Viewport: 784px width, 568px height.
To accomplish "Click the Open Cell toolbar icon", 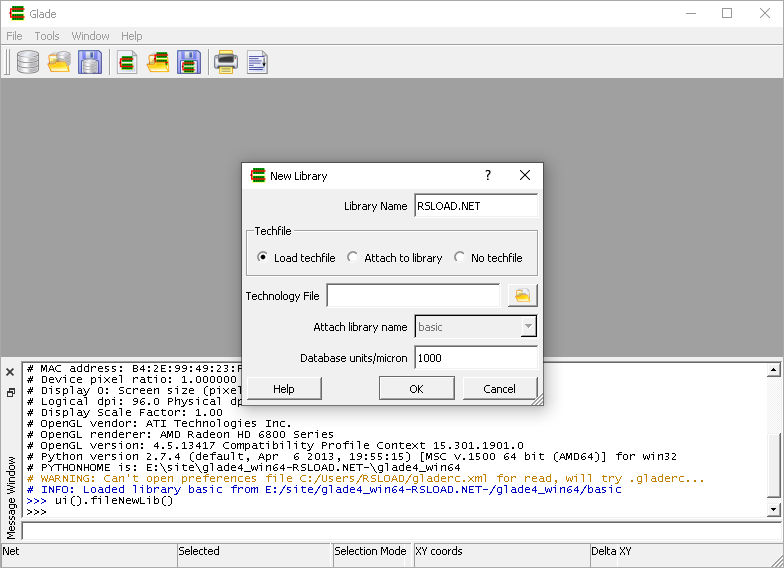I will tap(158, 62).
